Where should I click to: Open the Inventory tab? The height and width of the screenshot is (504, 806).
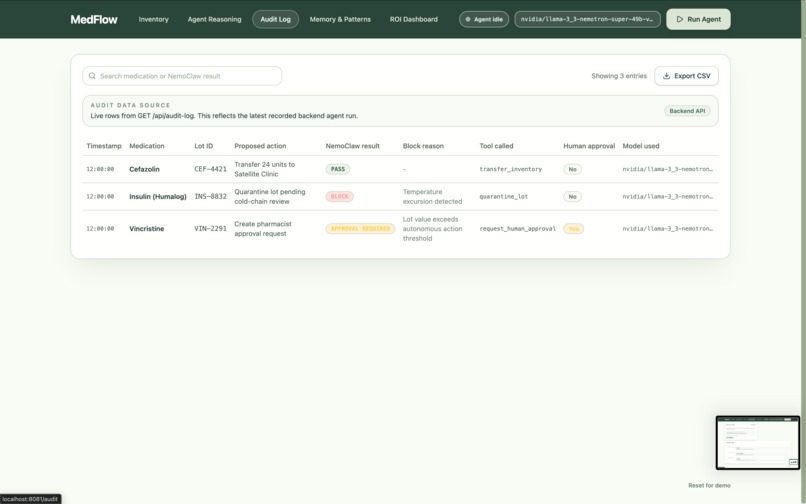point(153,19)
